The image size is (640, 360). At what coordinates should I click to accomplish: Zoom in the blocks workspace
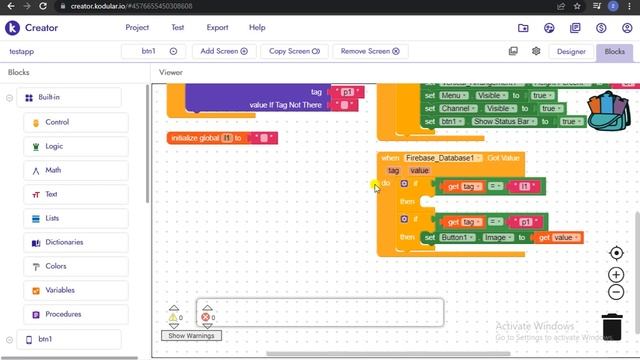tap(616, 275)
